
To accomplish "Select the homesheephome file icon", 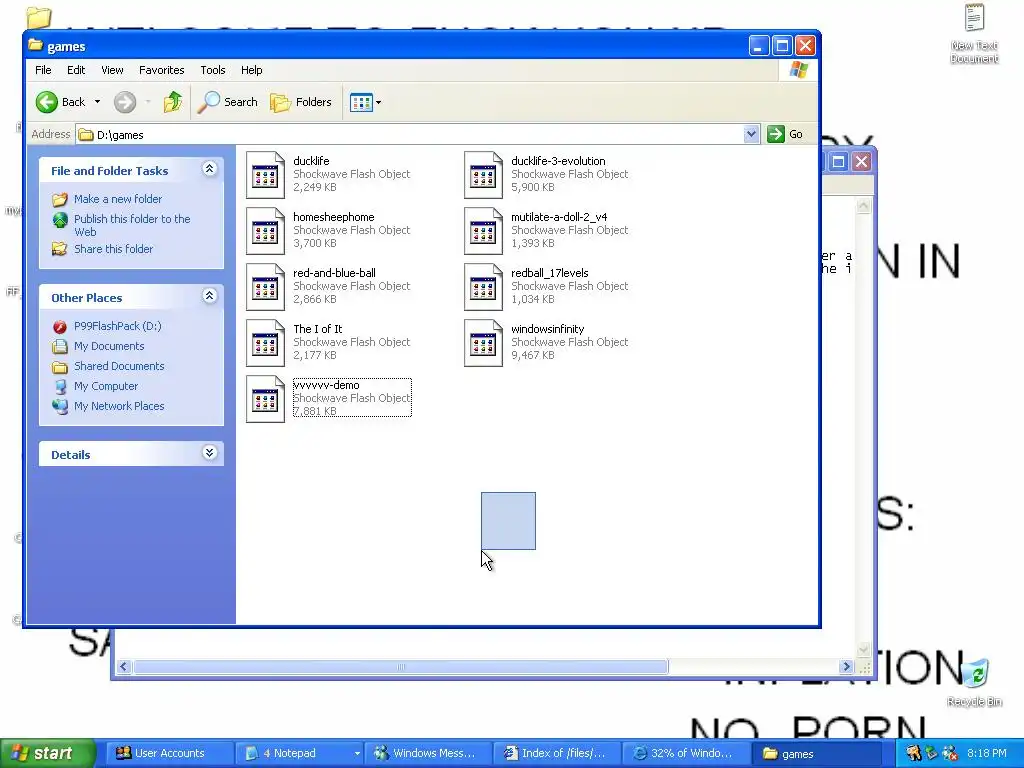I will click(x=265, y=231).
